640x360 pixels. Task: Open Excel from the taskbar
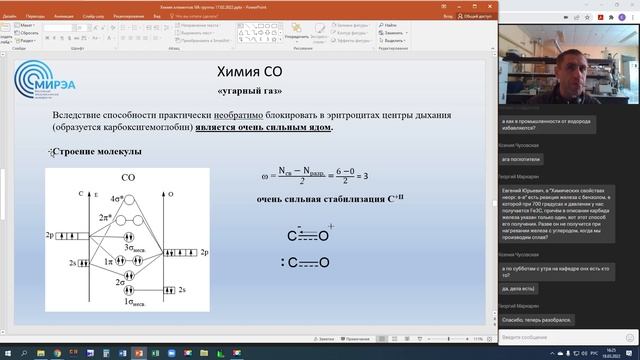pos(155,353)
